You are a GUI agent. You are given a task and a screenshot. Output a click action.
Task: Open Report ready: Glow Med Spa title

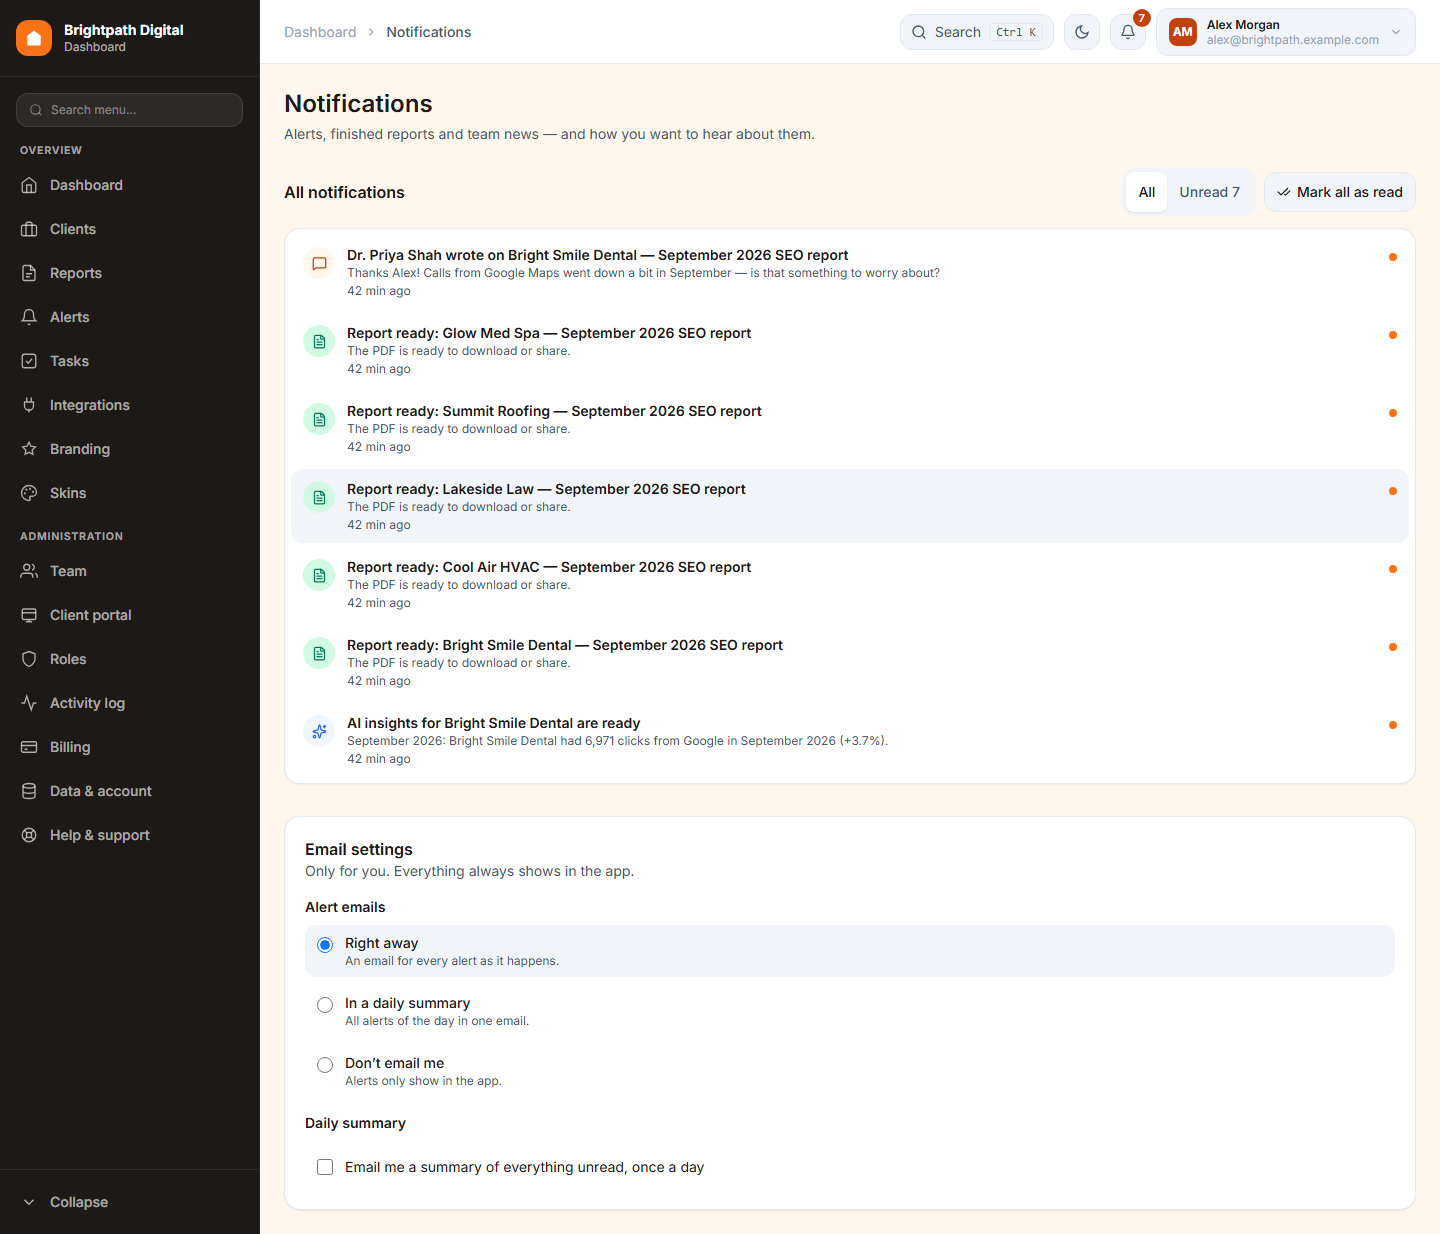click(x=549, y=333)
